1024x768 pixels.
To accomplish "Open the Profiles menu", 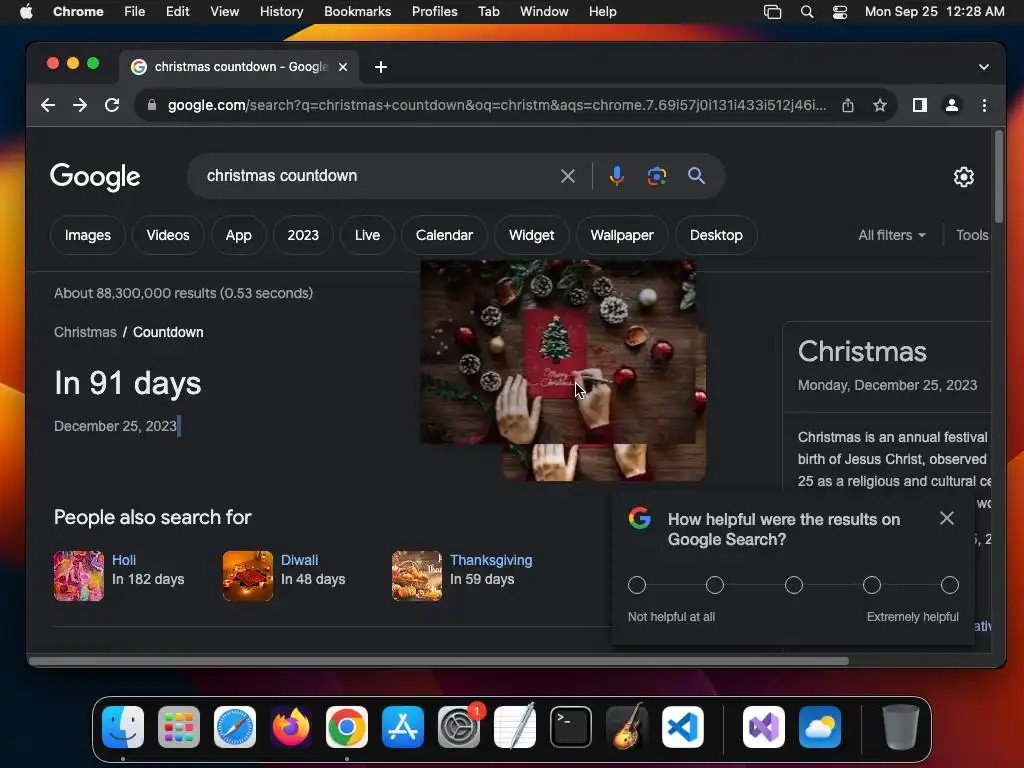I will pos(434,11).
